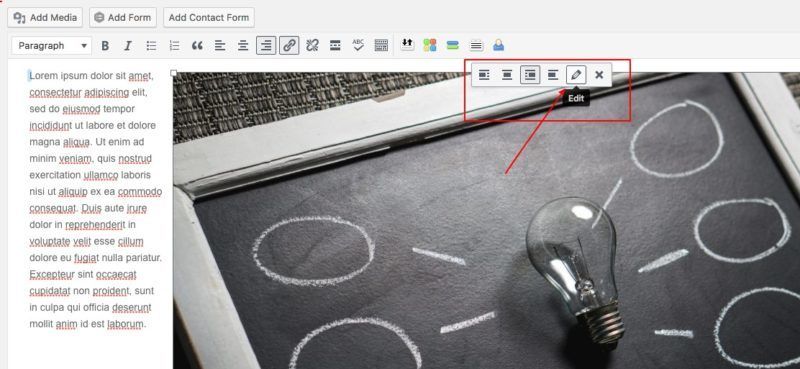Toggle the extra toolbar row keyboard icon
800x369 pixels.
click(x=381, y=45)
